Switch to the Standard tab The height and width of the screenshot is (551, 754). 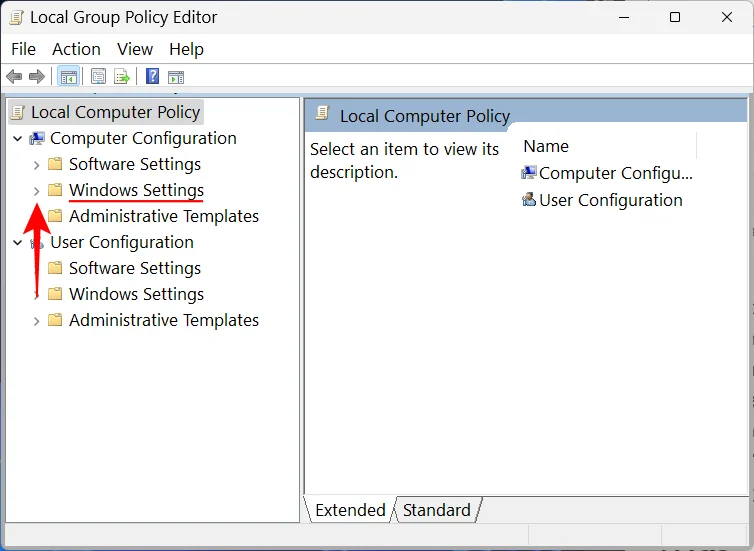436,510
